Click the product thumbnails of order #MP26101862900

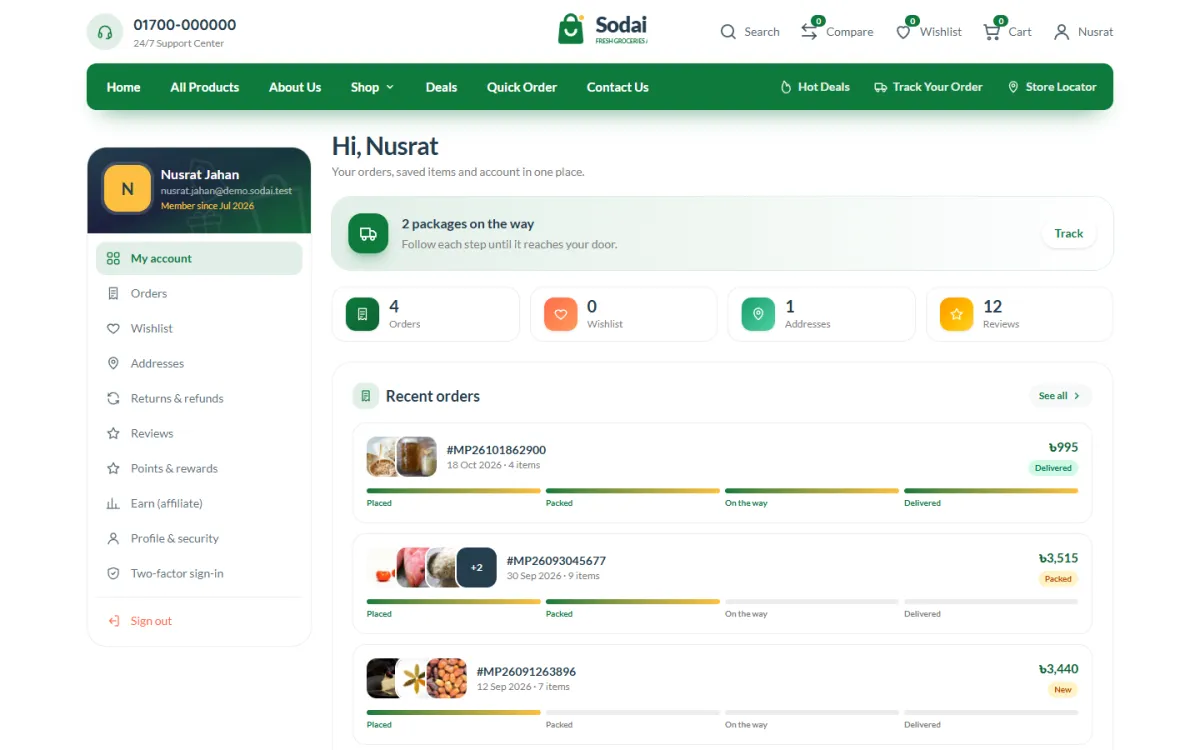pyautogui.click(x=402, y=456)
